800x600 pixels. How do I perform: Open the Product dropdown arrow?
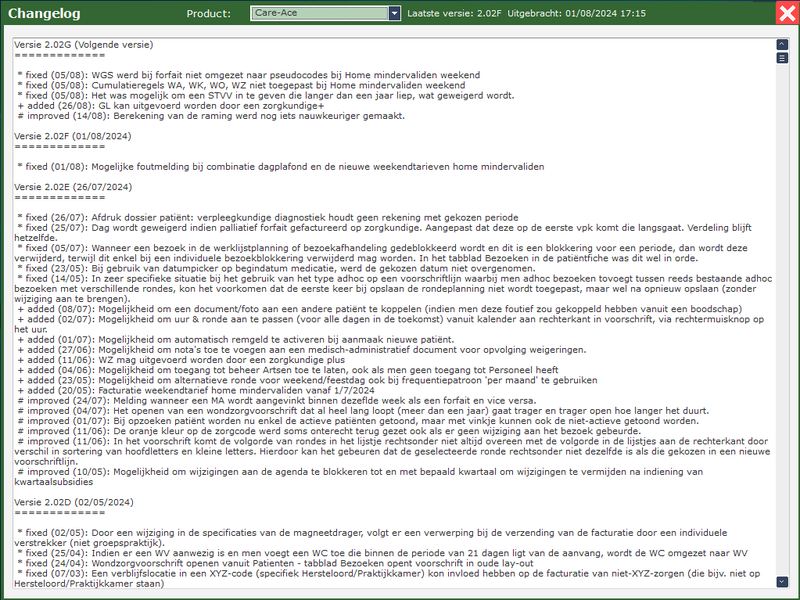(394, 13)
